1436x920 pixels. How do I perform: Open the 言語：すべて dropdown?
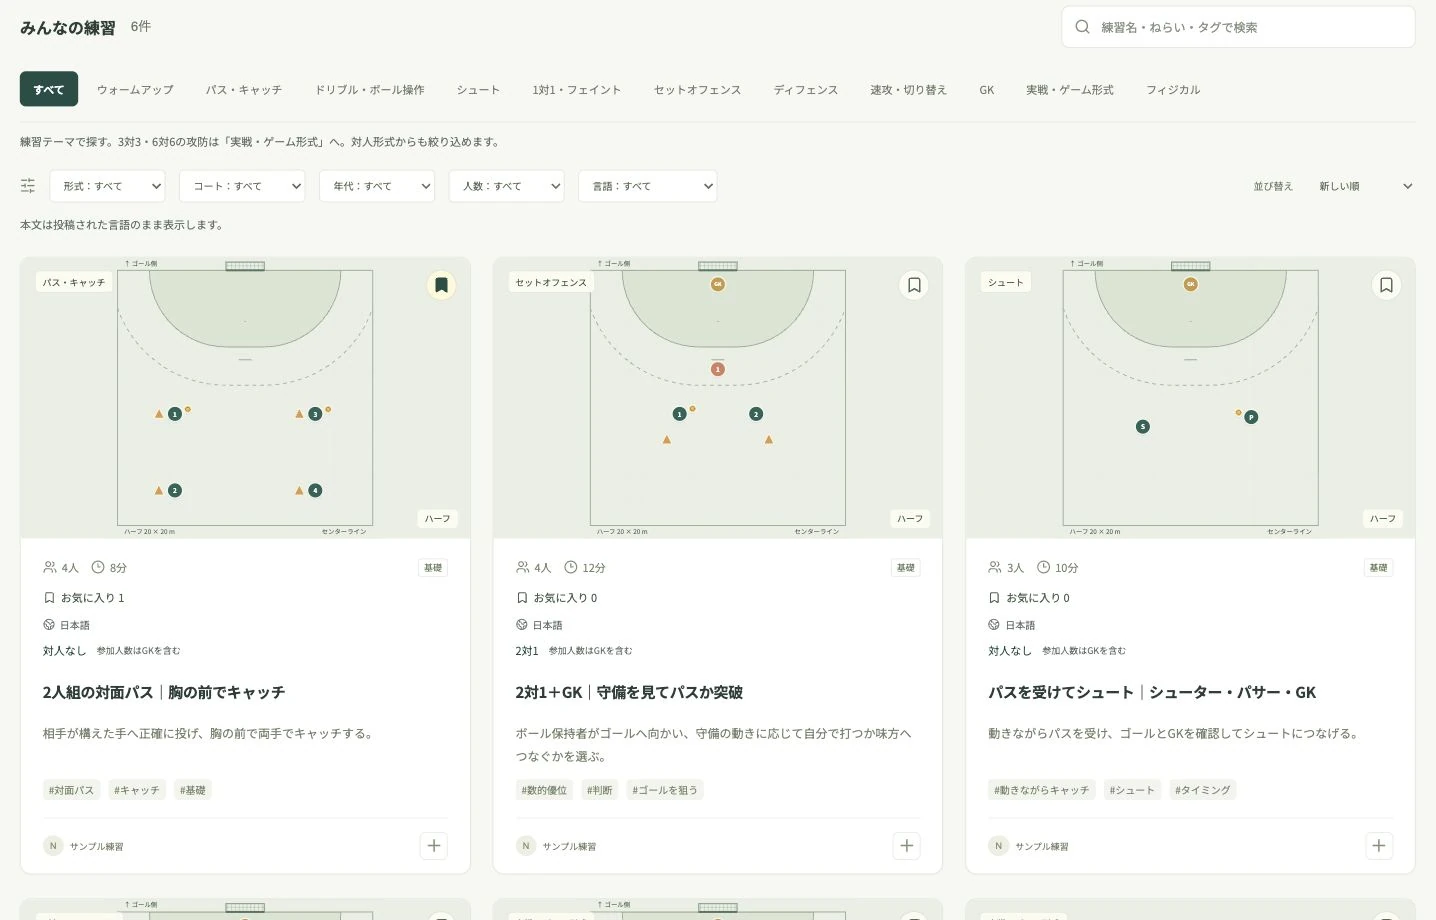(x=648, y=186)
